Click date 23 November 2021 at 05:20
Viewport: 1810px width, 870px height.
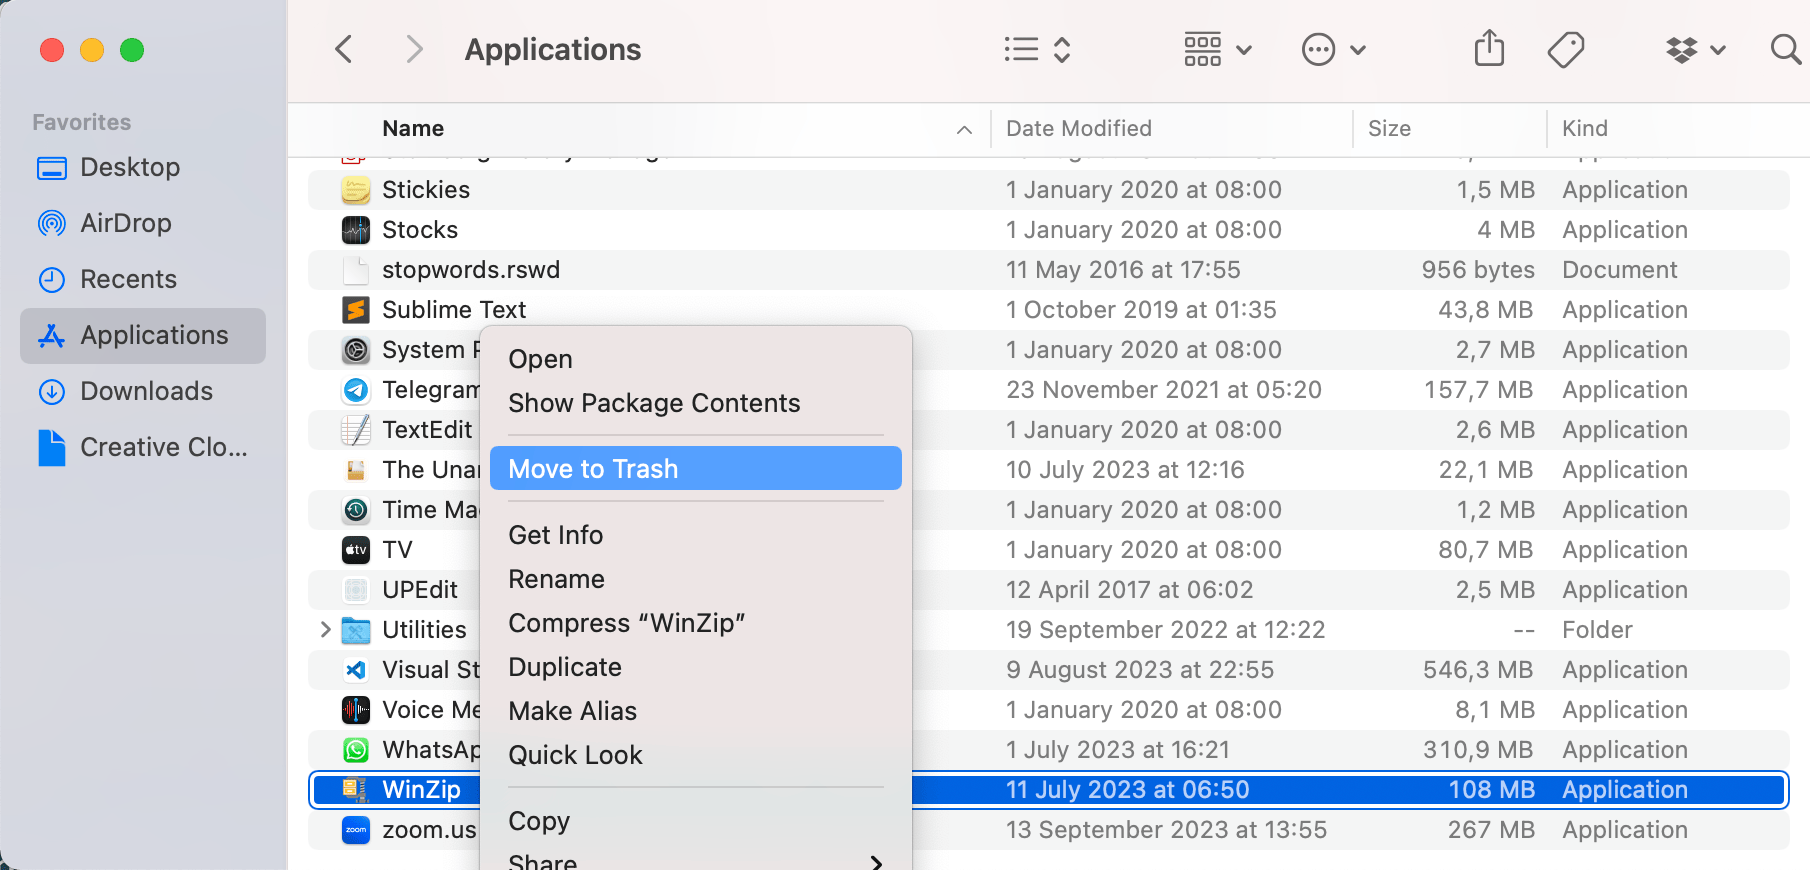[1164, 390]
